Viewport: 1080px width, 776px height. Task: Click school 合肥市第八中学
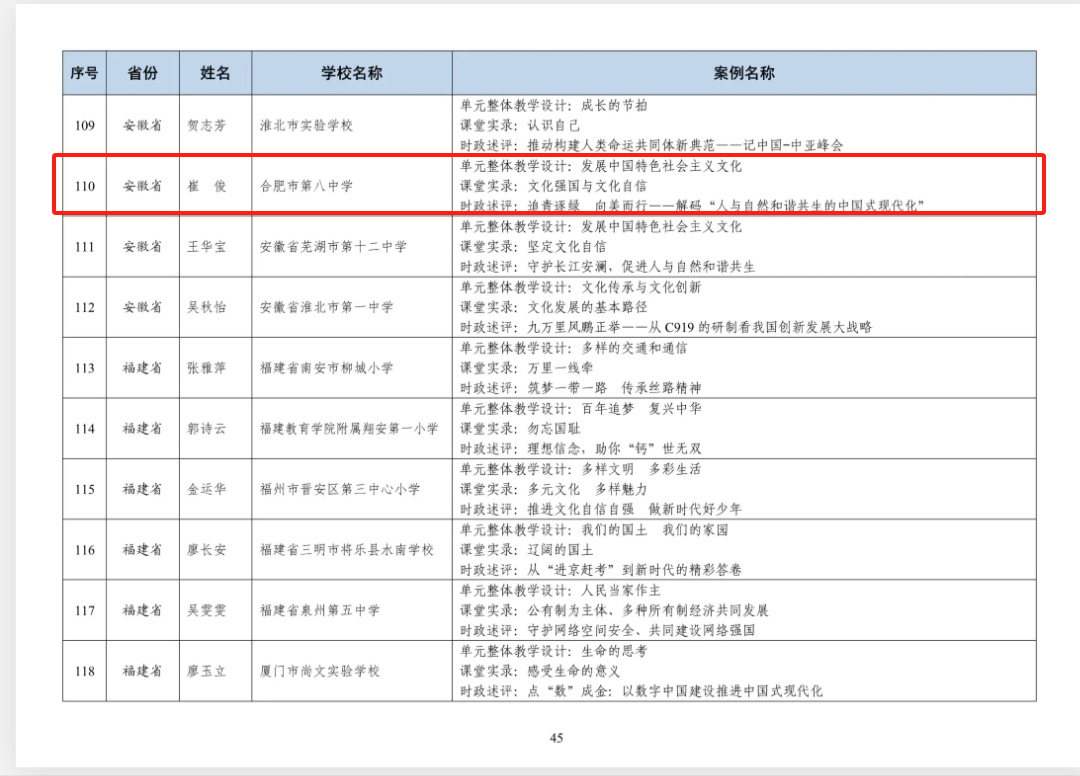pos(306,186)
